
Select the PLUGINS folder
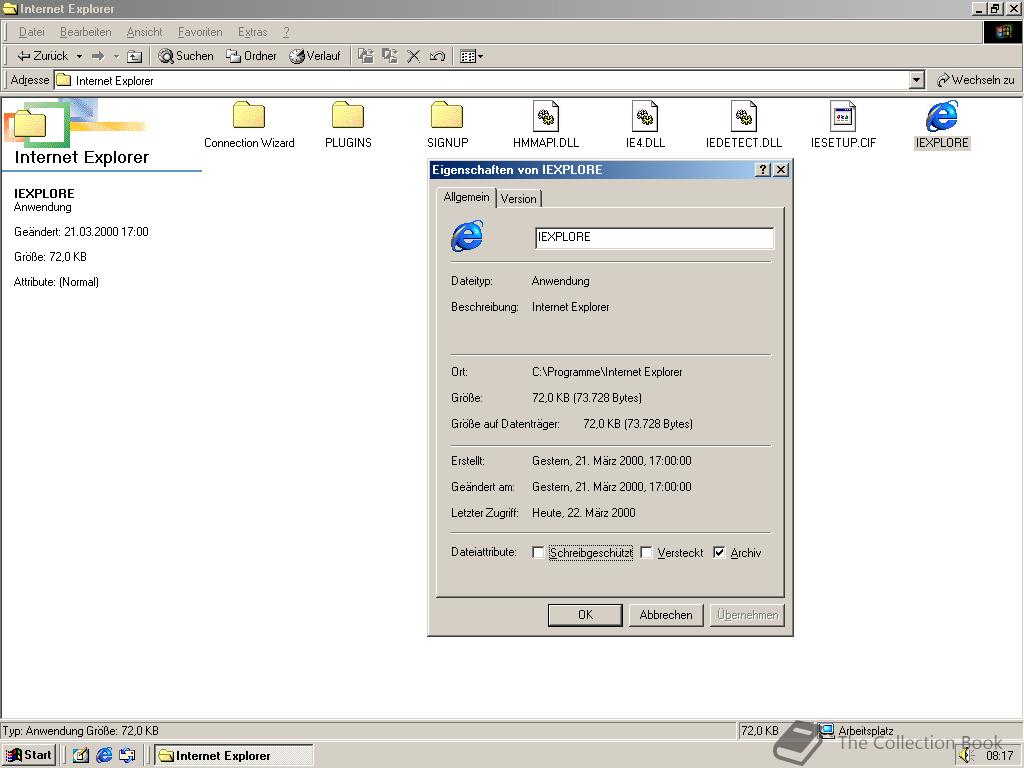click(348, 125)
